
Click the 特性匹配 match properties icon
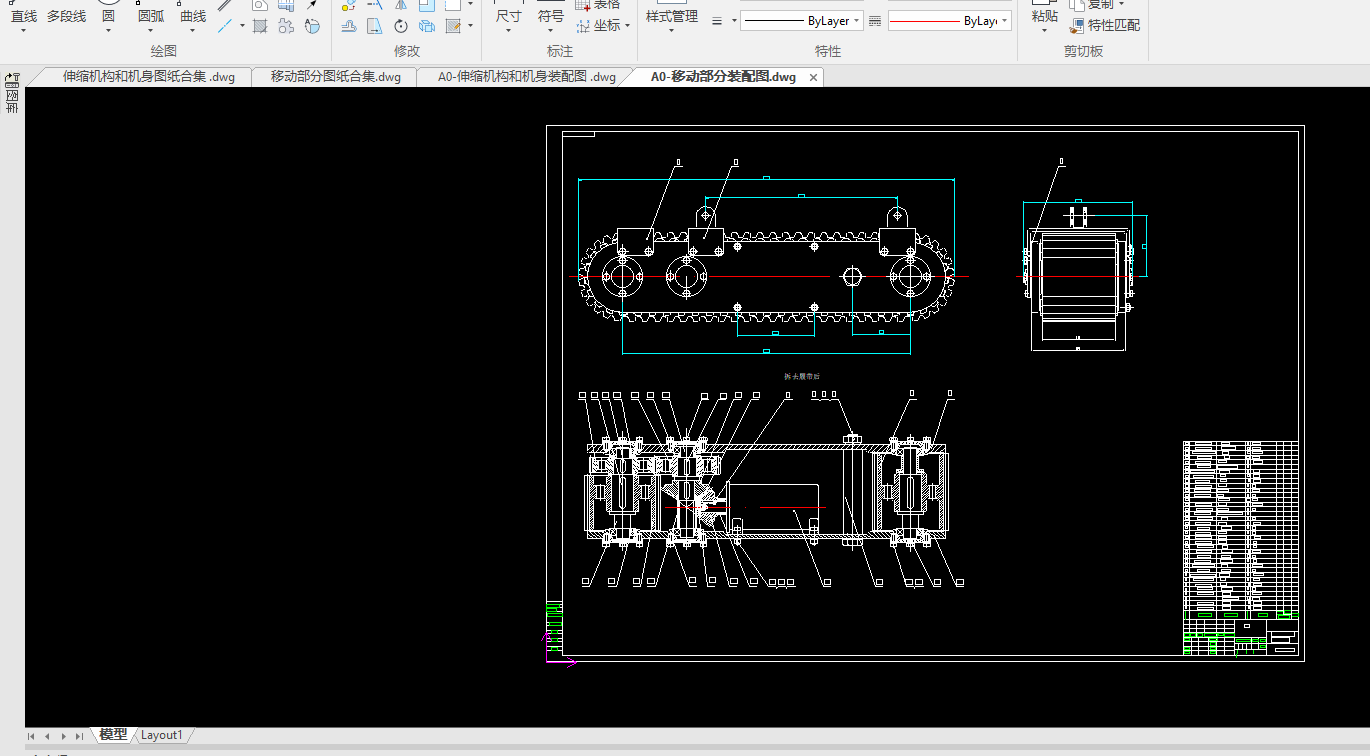click(x=1077, y=25)
